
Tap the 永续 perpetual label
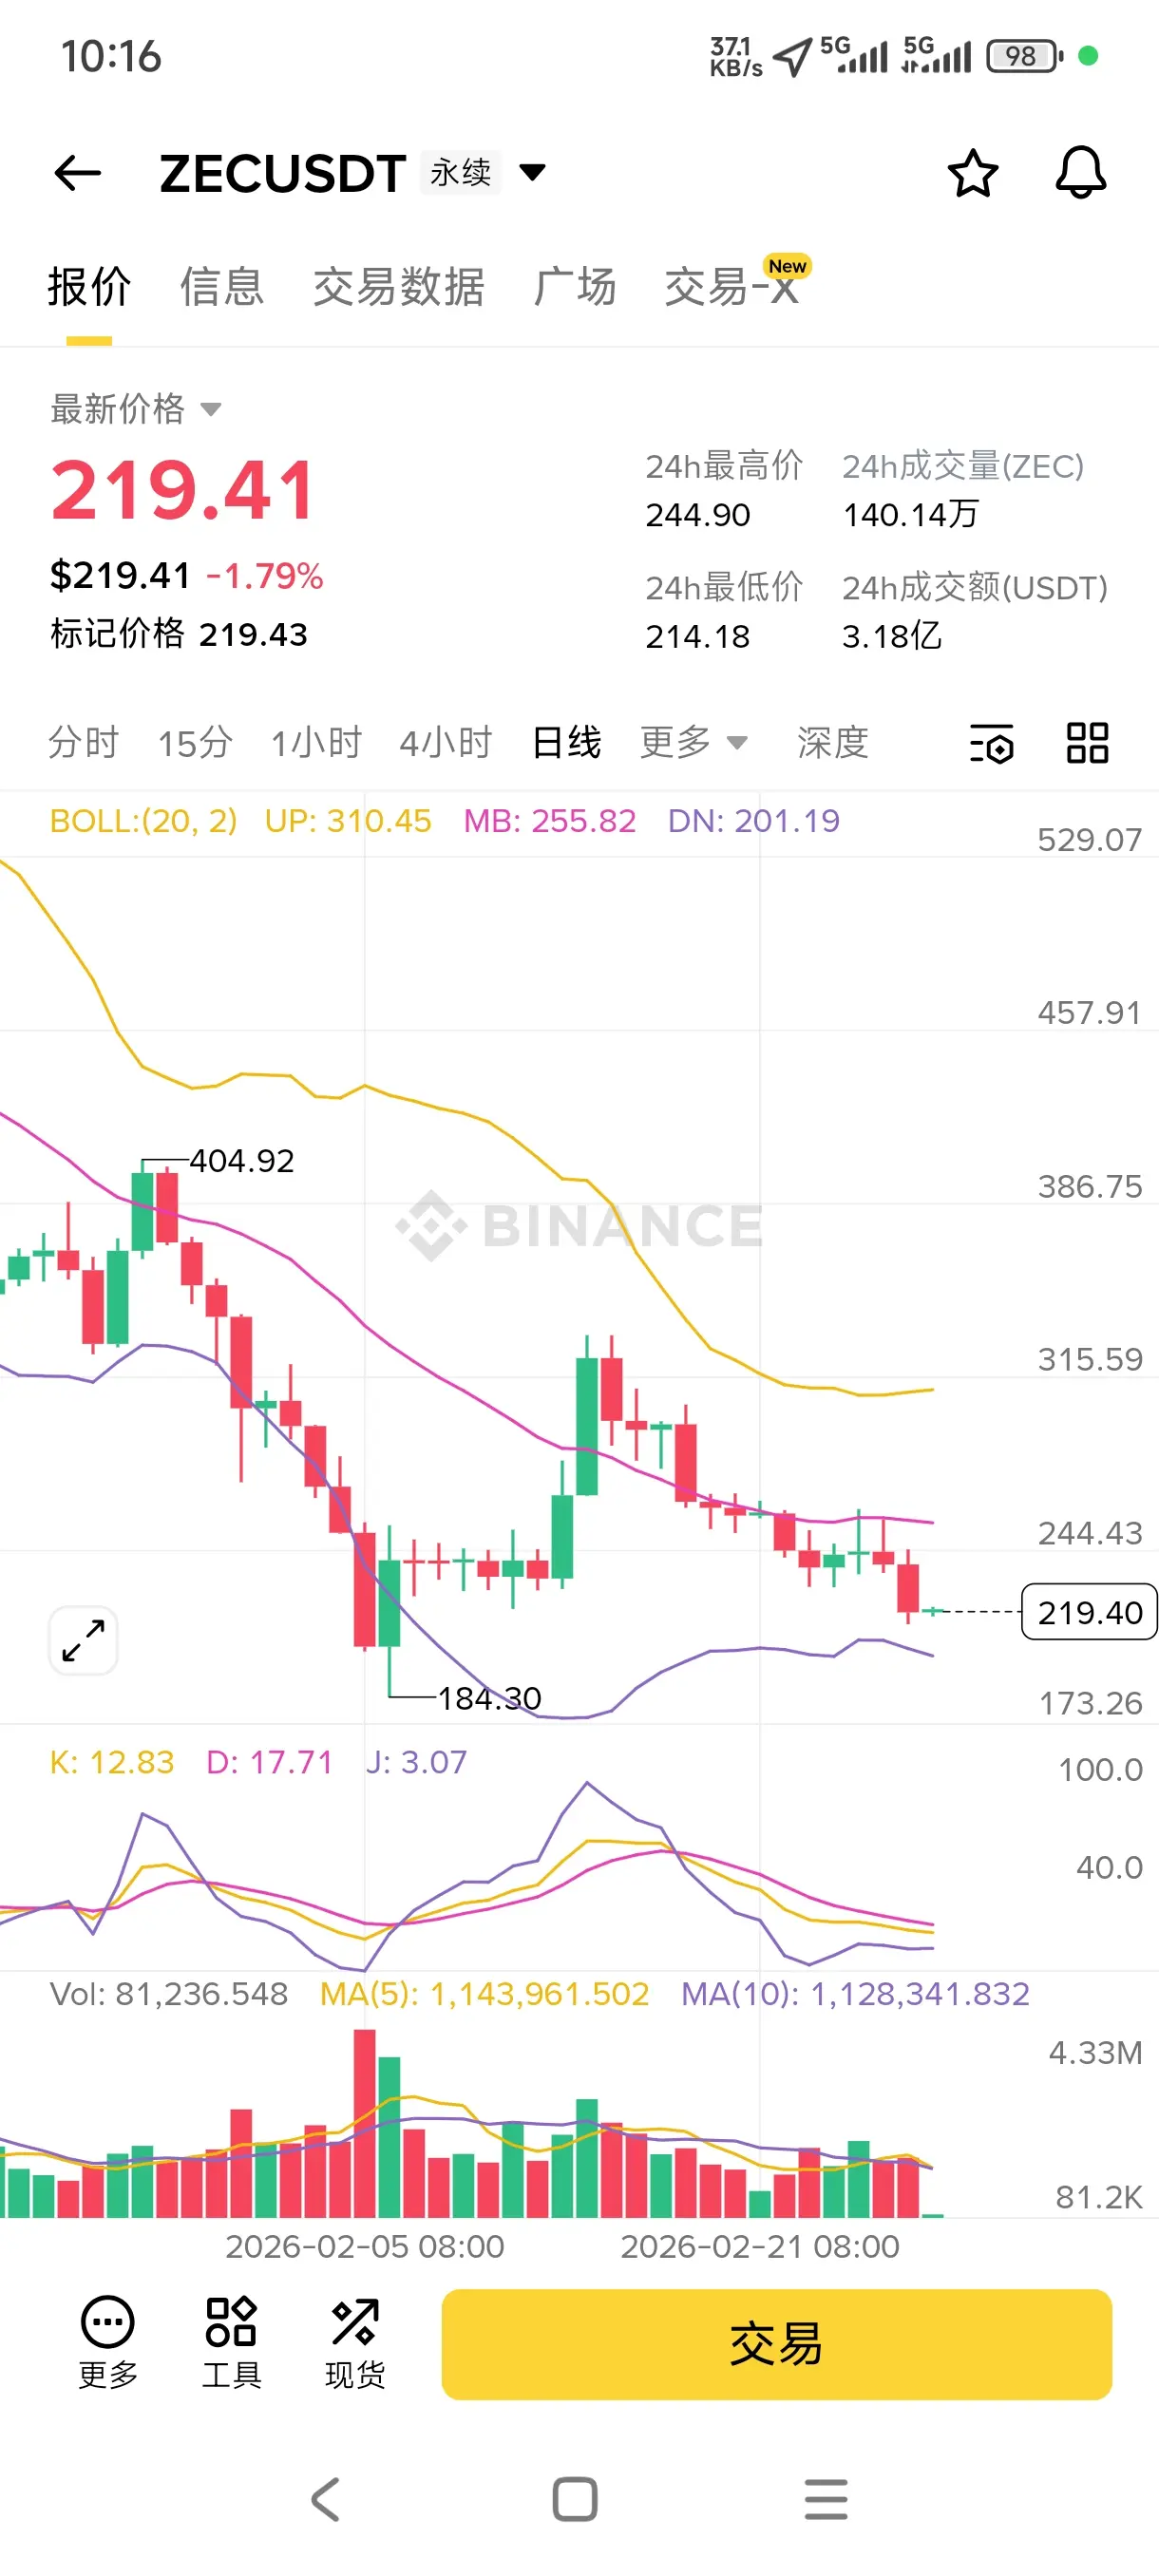[x=461, y=172]
